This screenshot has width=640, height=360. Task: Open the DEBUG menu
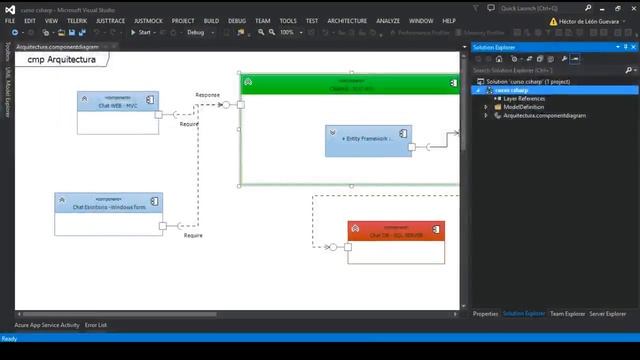(x=237, y=21)
